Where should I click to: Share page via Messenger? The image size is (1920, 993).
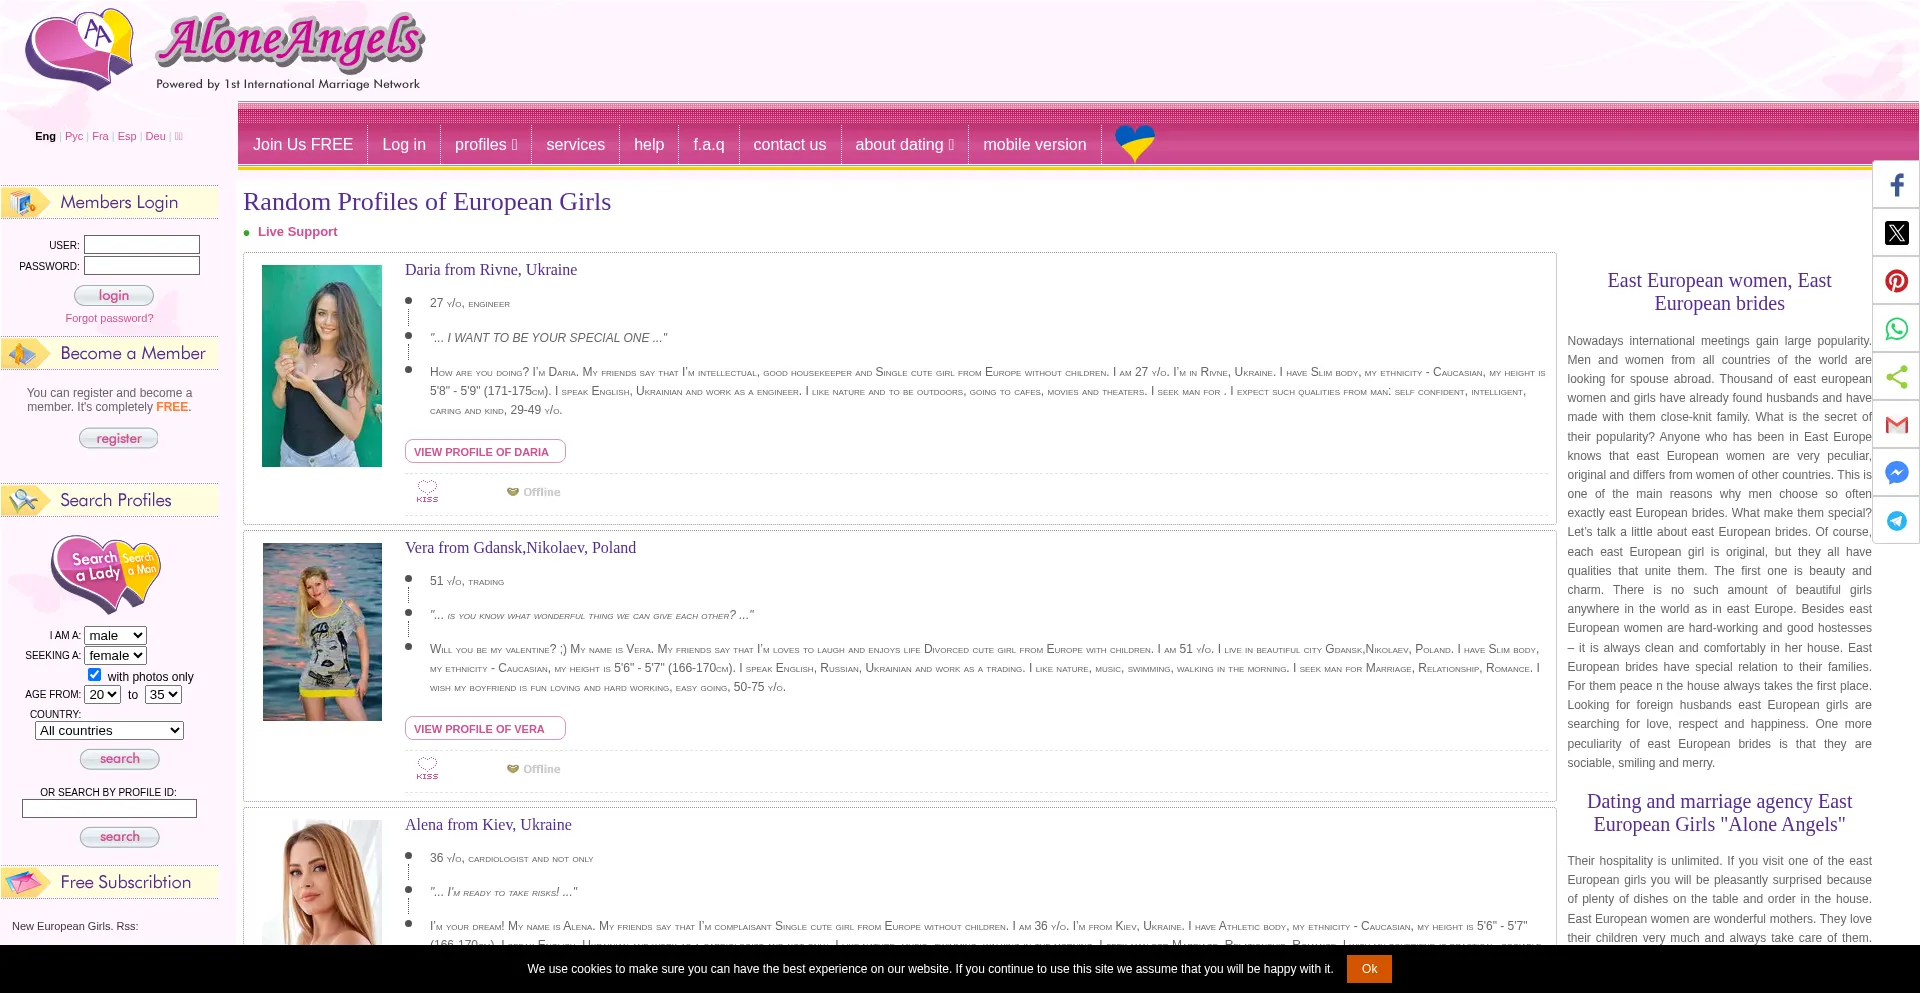(x=1896, y=473)
